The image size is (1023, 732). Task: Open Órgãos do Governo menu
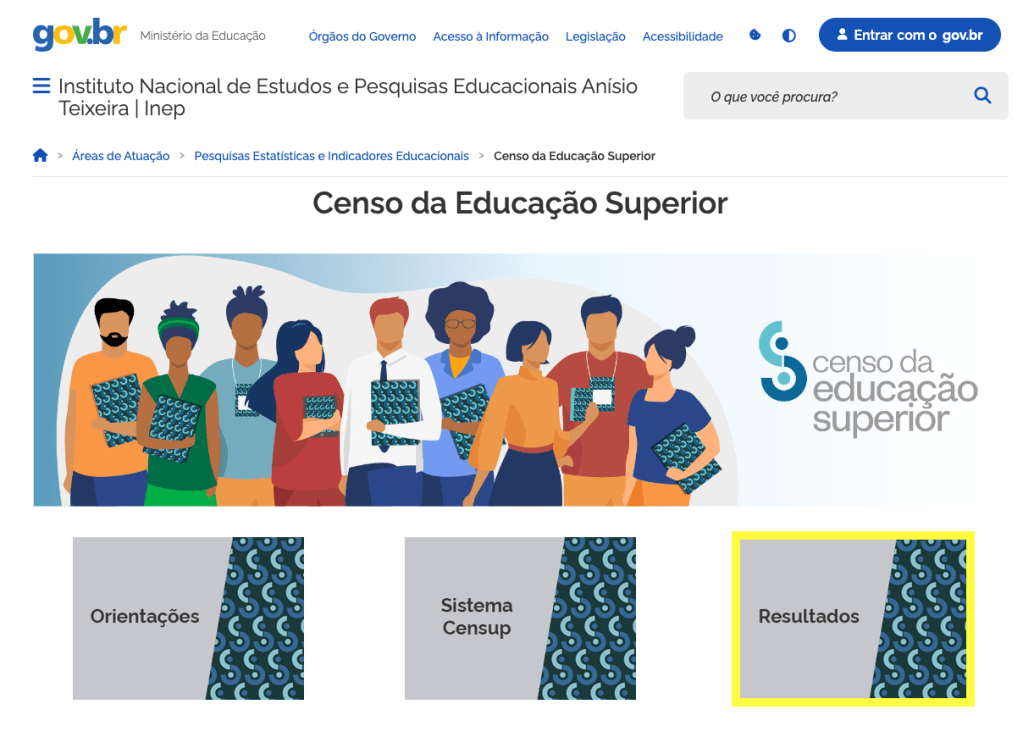pyautogui.click(x=362, y=37)
